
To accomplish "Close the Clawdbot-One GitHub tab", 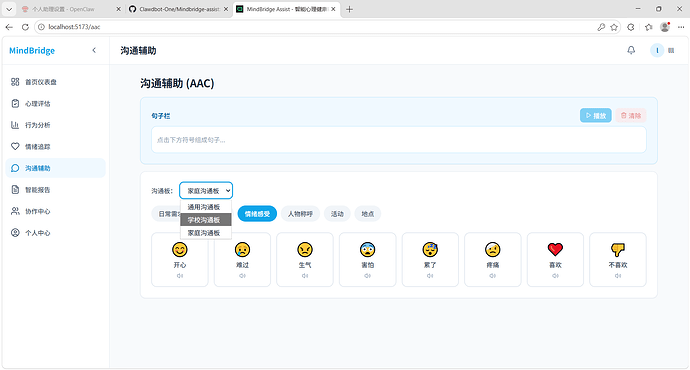I will pyautogui.click(x=226, y=9).
